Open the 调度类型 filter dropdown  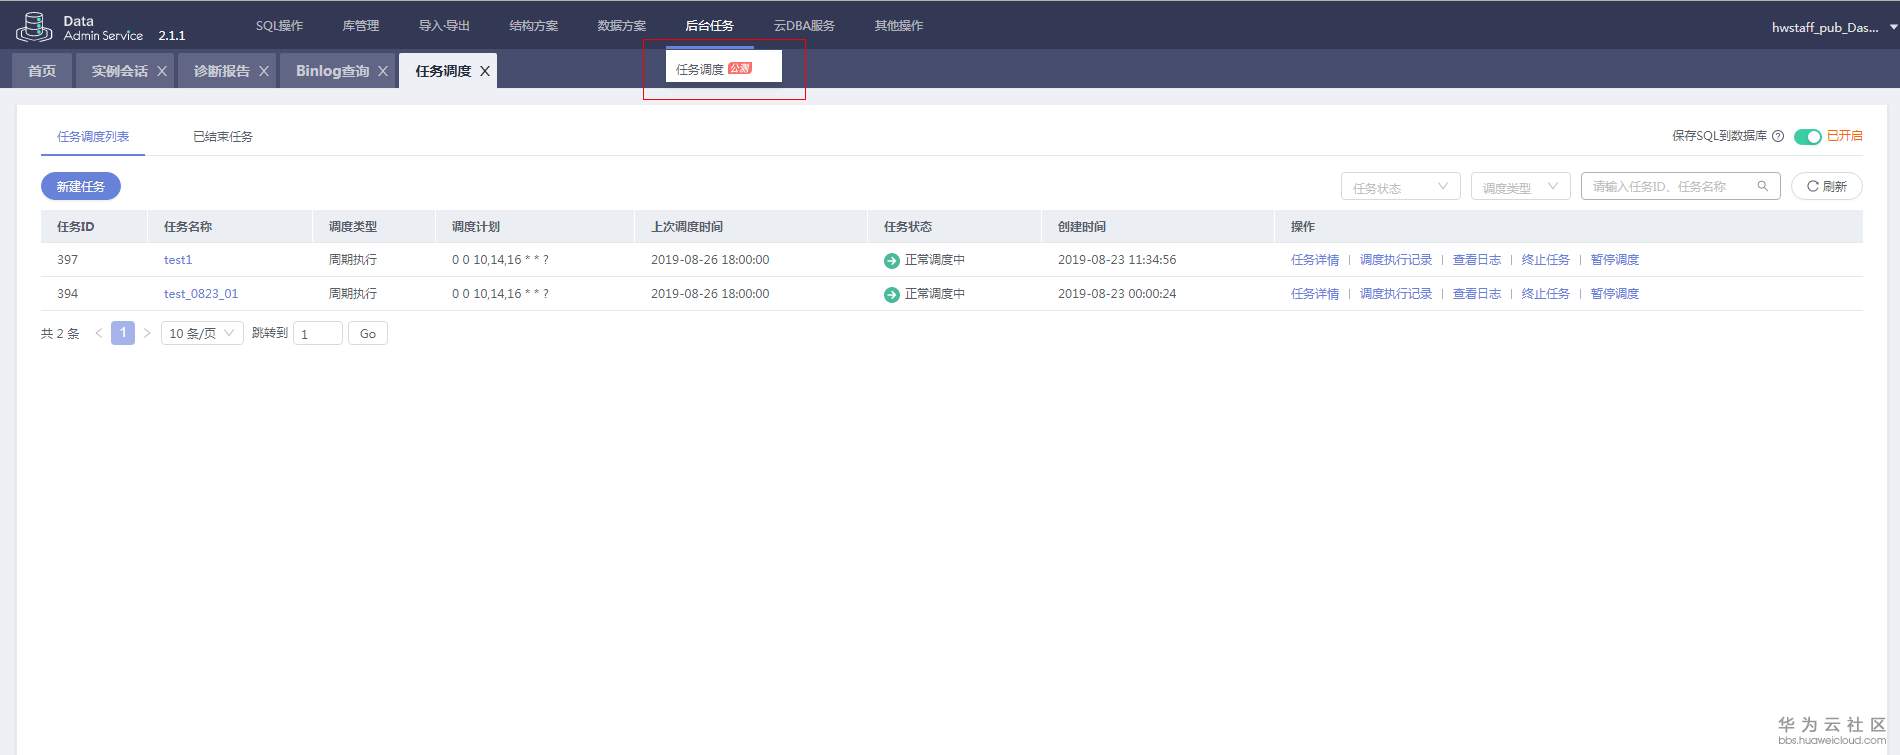click(1520, 187)
